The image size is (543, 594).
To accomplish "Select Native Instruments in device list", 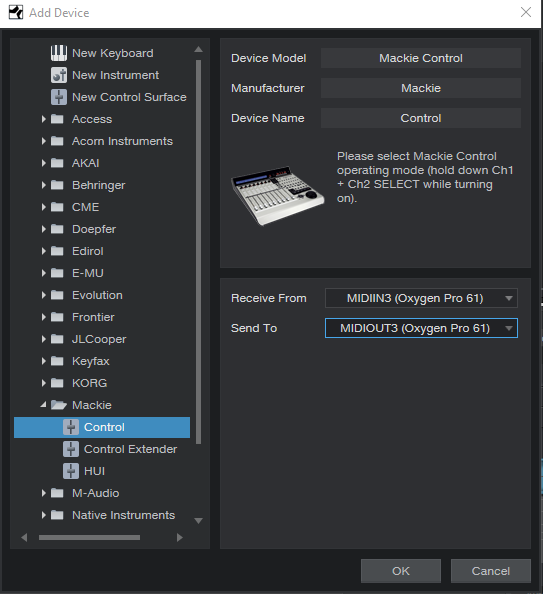I will coord(124,515).
